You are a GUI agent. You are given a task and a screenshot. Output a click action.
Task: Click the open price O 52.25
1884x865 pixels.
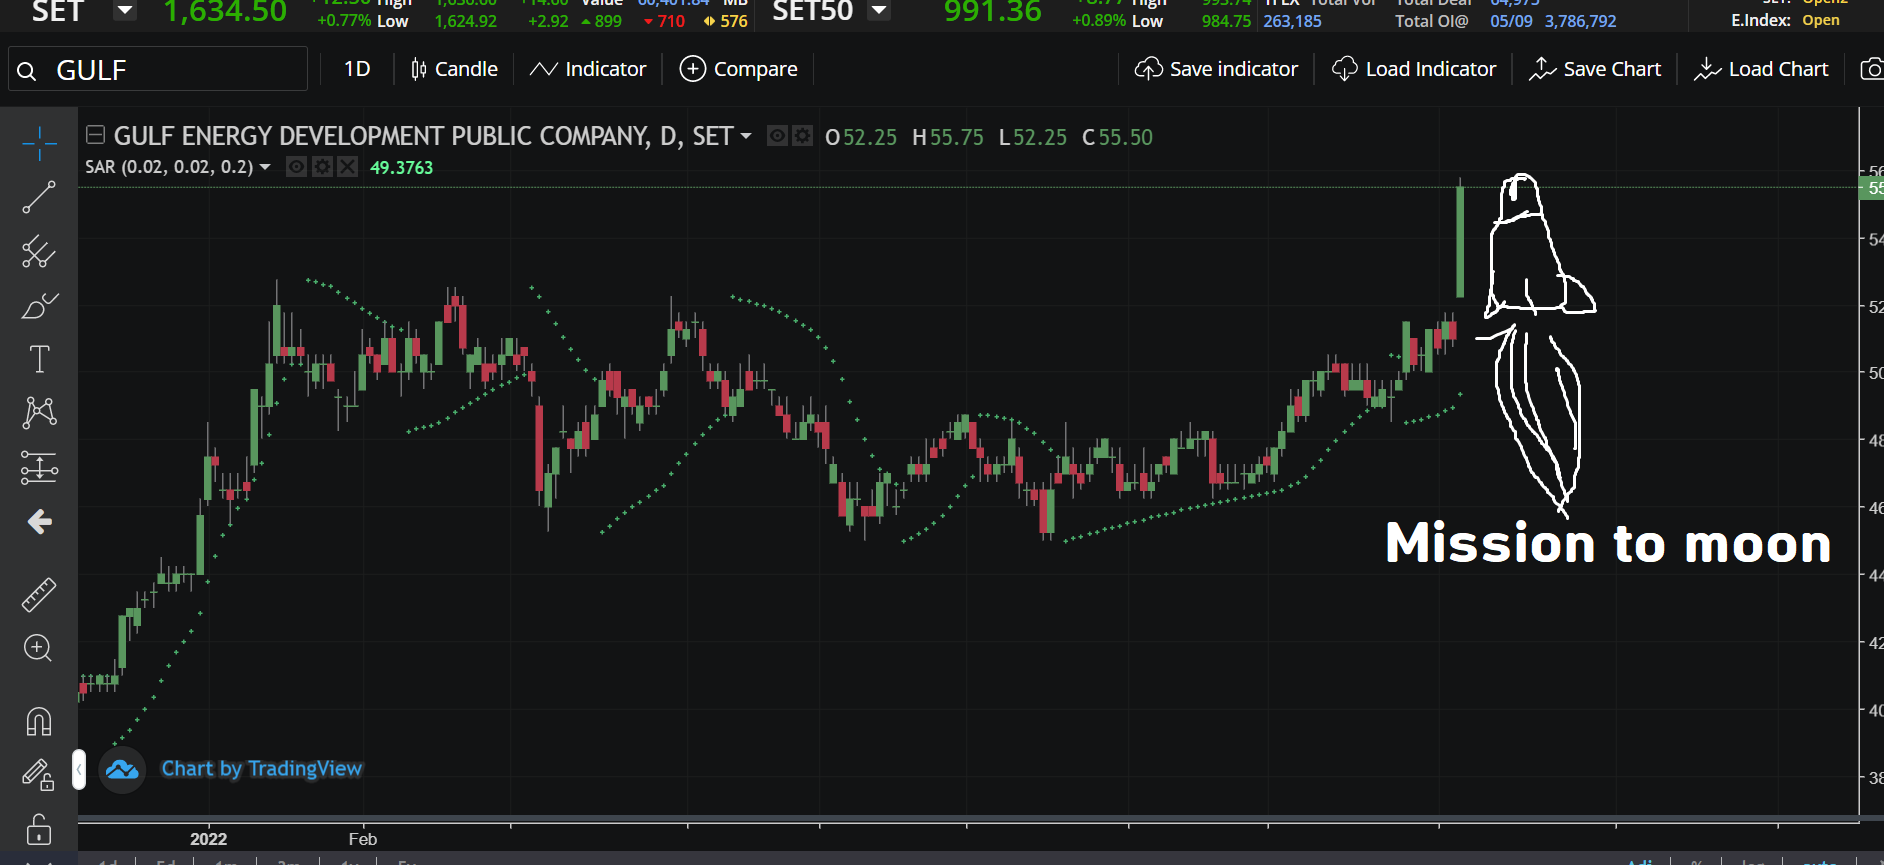click(x=861, y=137)
